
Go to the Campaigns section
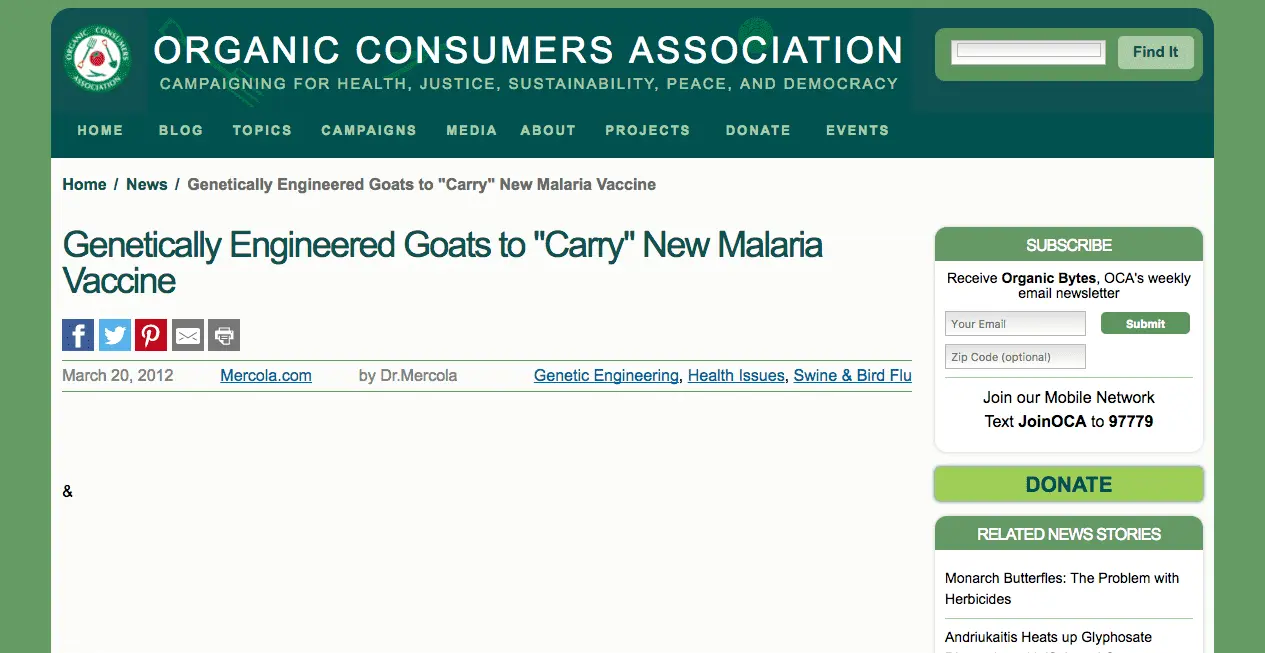(369, 130)
